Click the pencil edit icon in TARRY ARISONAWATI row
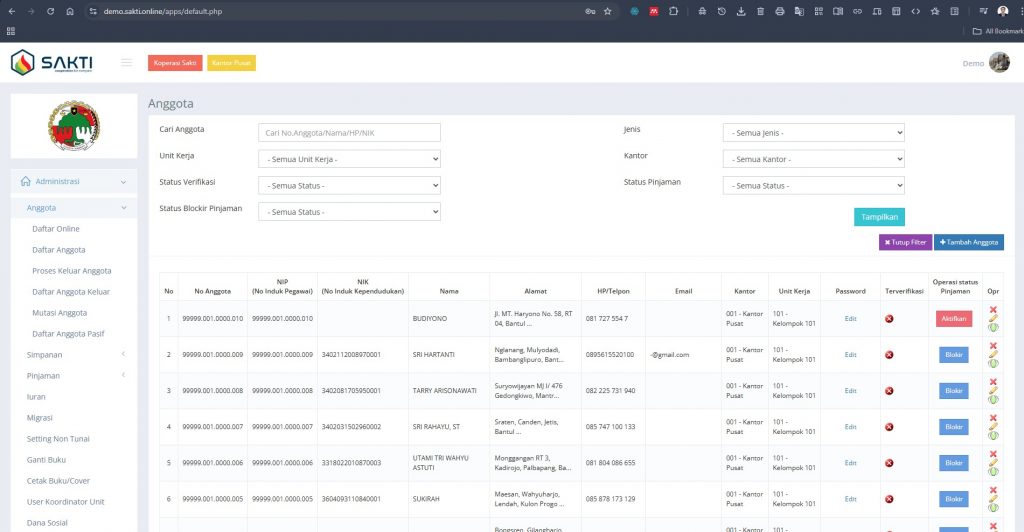Viewport: 1024px width, 532px height. (993, 390)
